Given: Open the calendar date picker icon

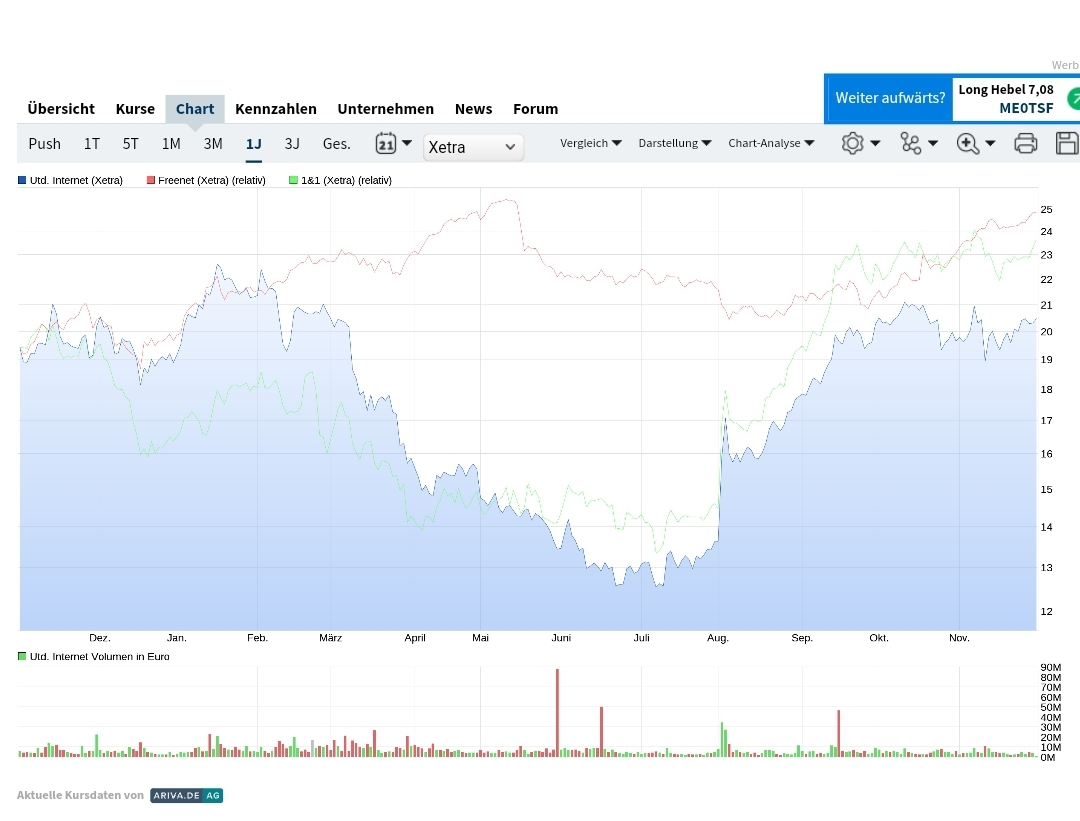Looking at the screenshot, I should click(386, 143).
